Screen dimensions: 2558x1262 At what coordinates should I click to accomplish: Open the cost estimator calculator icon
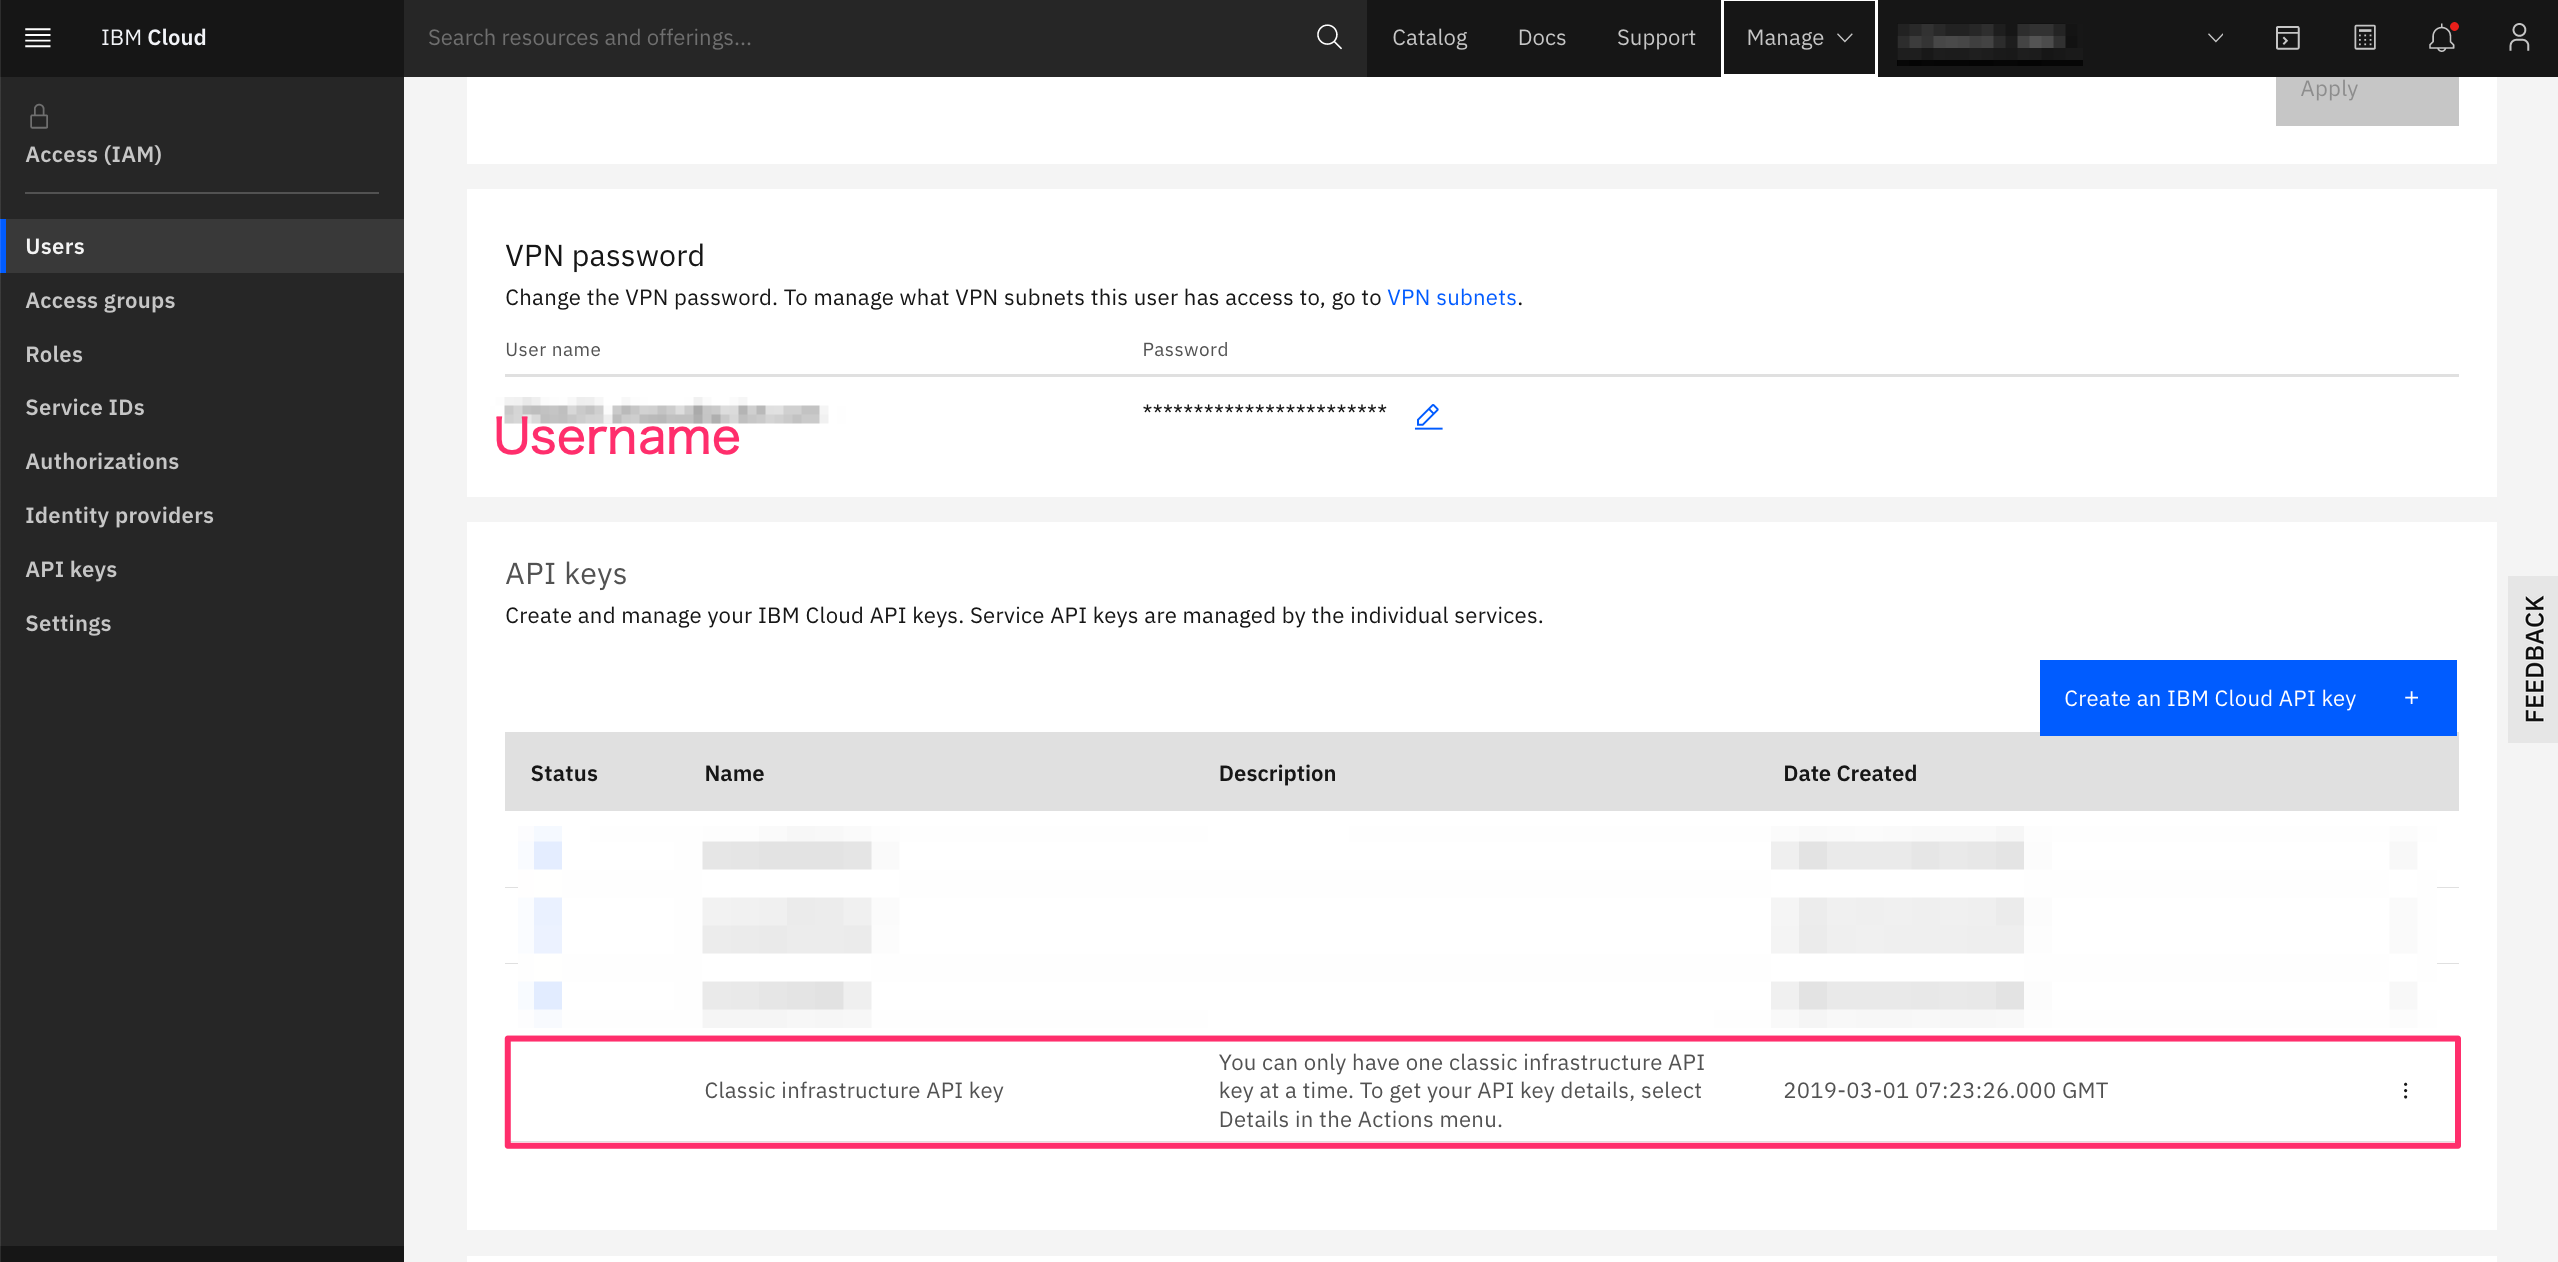point(2365,38)
